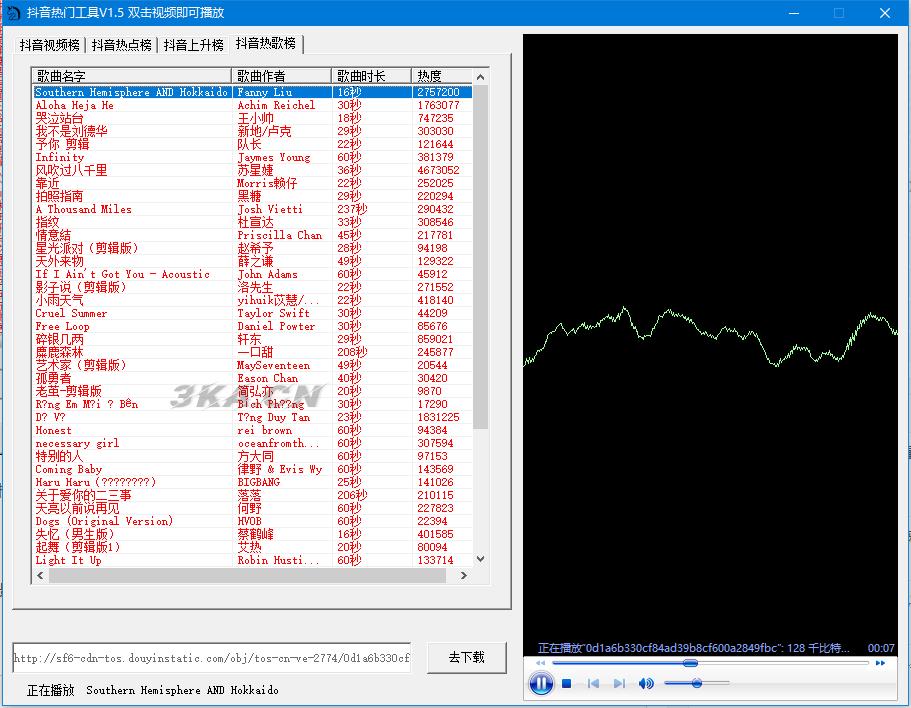Click duration cell 237秒
Viewport: 911px width, 708px height.
click(x=352, y=209)
